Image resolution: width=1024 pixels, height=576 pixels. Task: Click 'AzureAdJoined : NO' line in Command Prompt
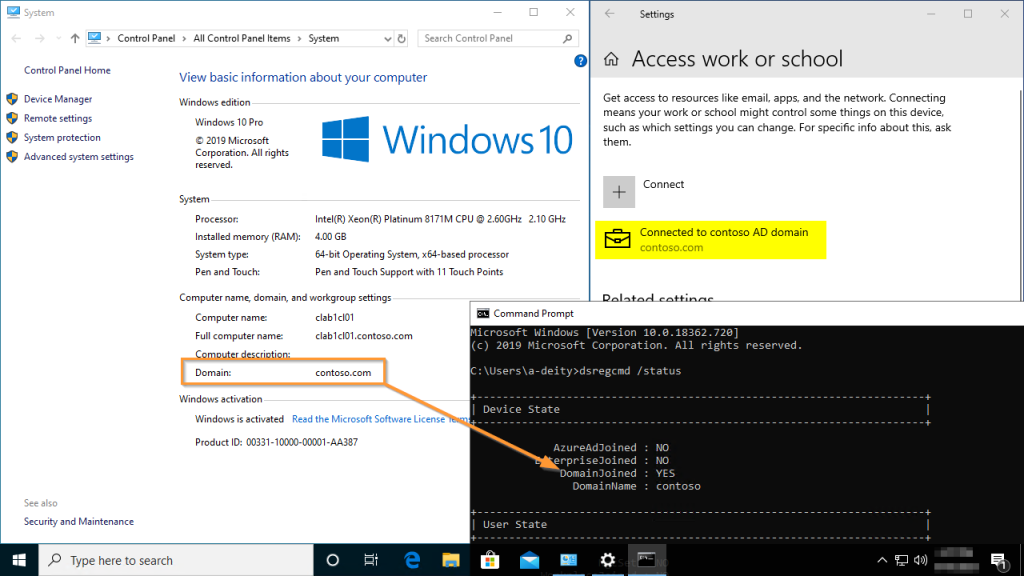[611, 447]
